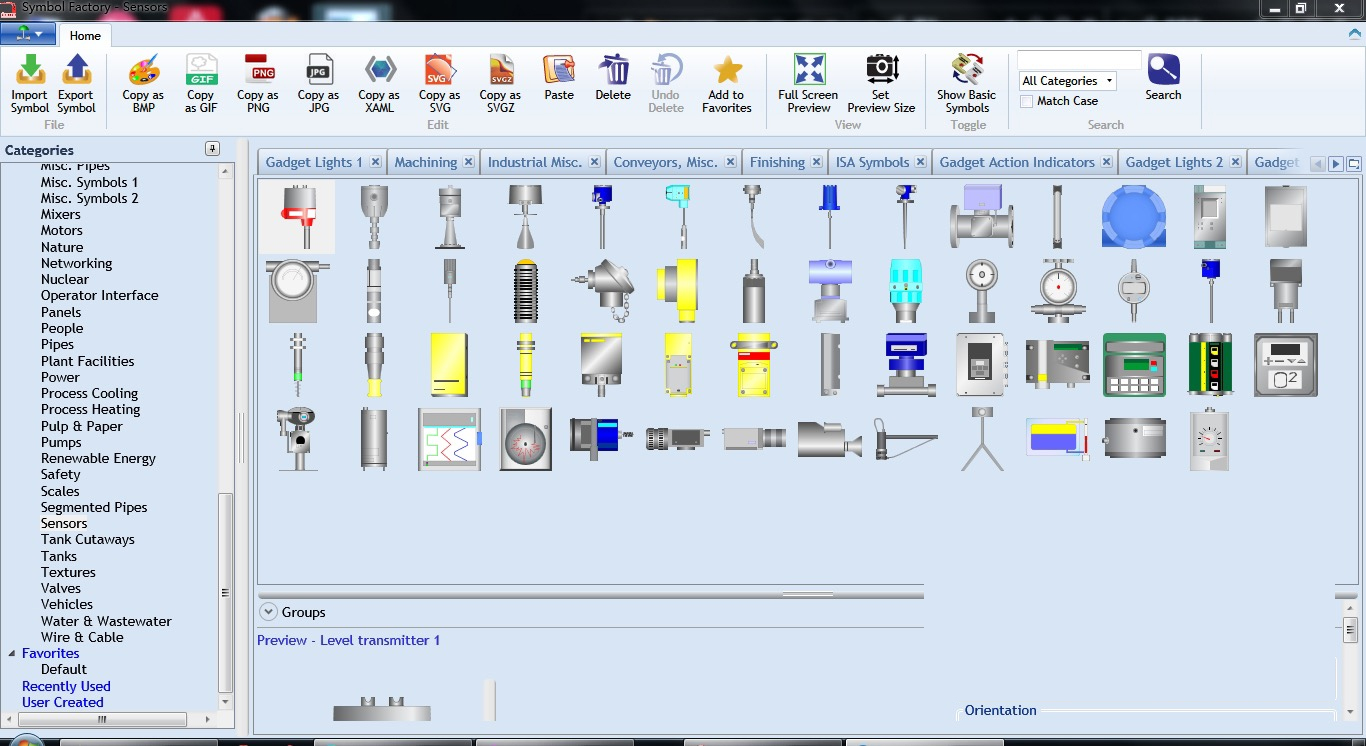Copy symbol as XAML
Screen dimensions: 1366x746
click(x=379, y=84)
